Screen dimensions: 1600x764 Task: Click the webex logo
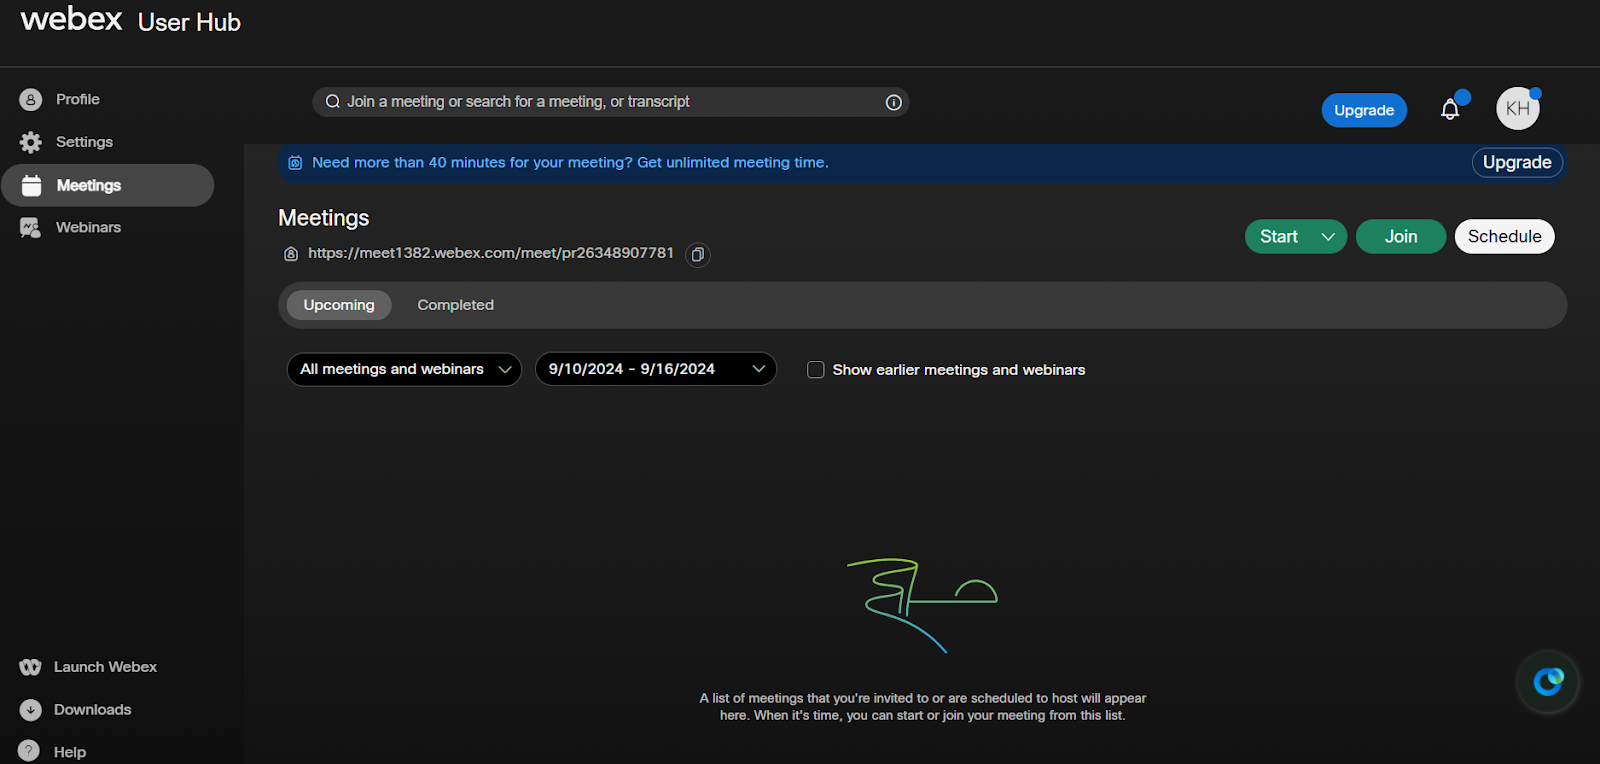coord(71,19)
